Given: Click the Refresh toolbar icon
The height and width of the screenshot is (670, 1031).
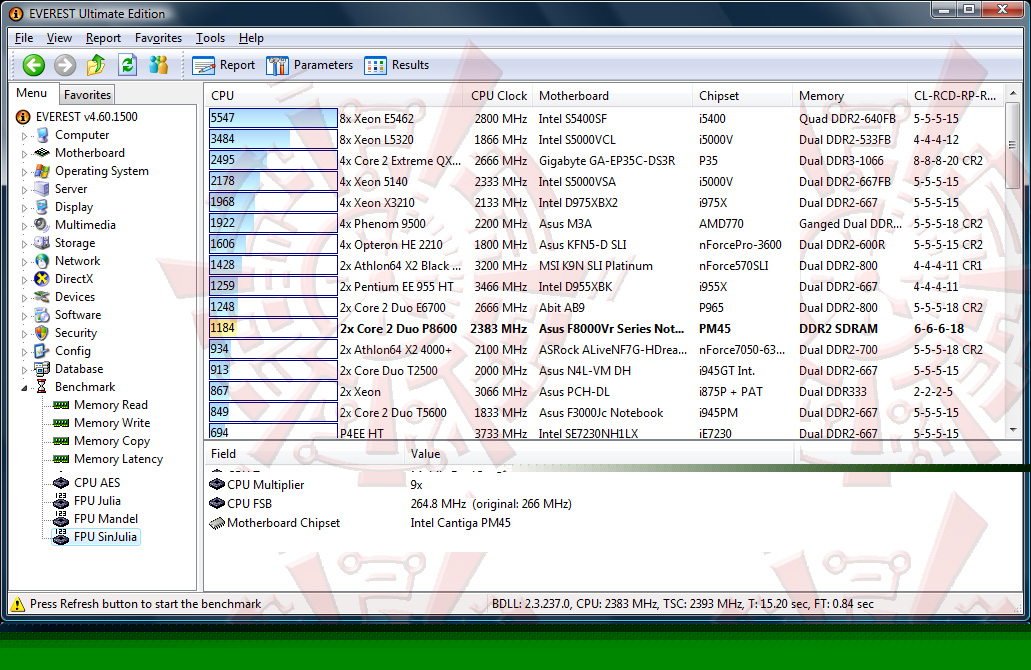Looking at the screenshot, I should tap(128, 64).
